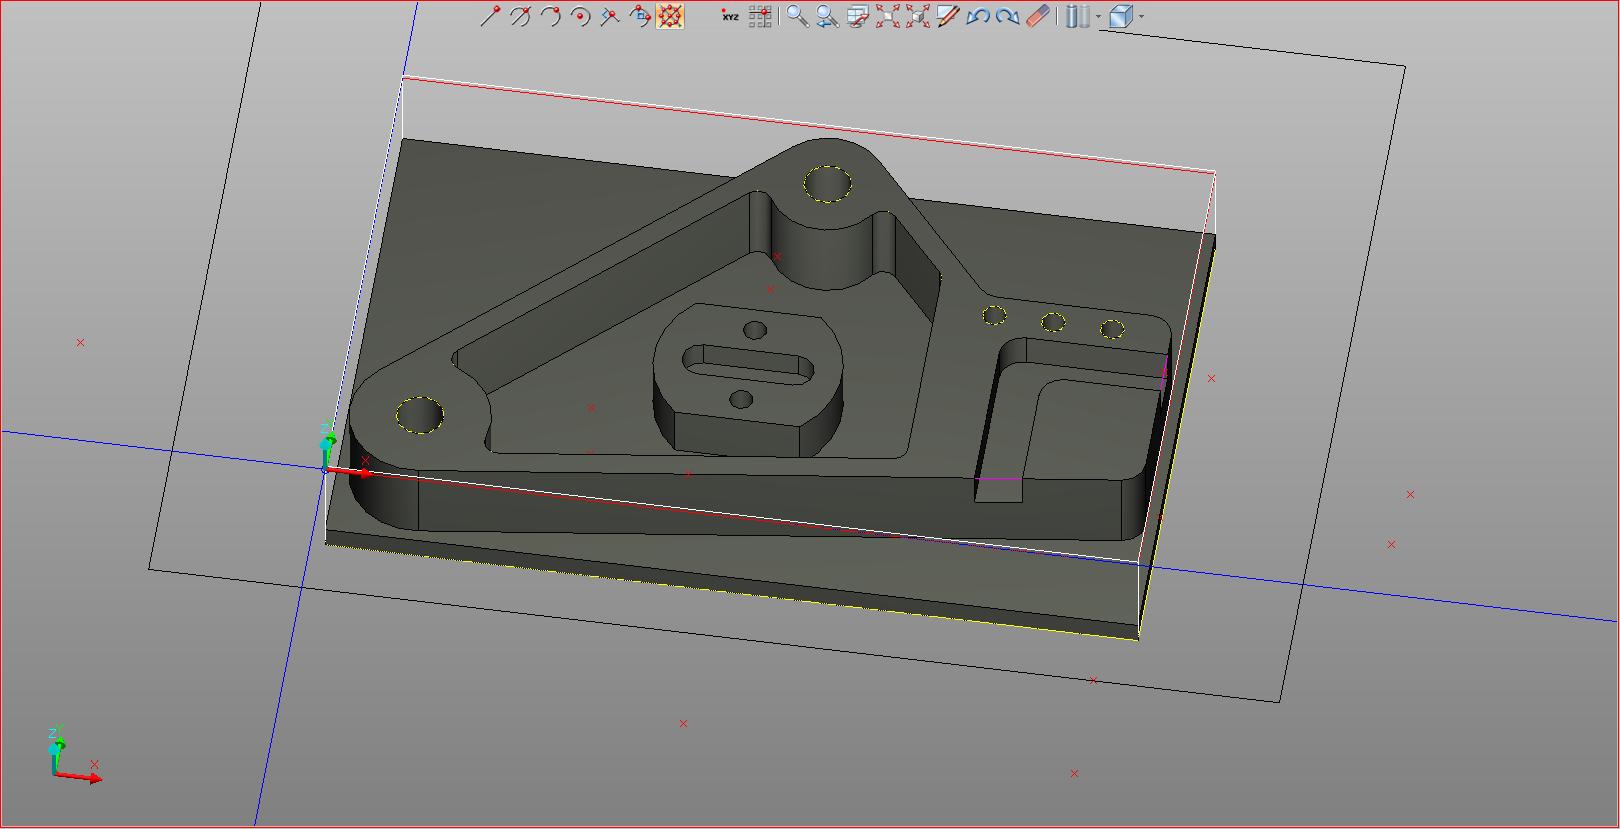
Task: Select the endpoint snap tool
Action: (x=490, y=16)
